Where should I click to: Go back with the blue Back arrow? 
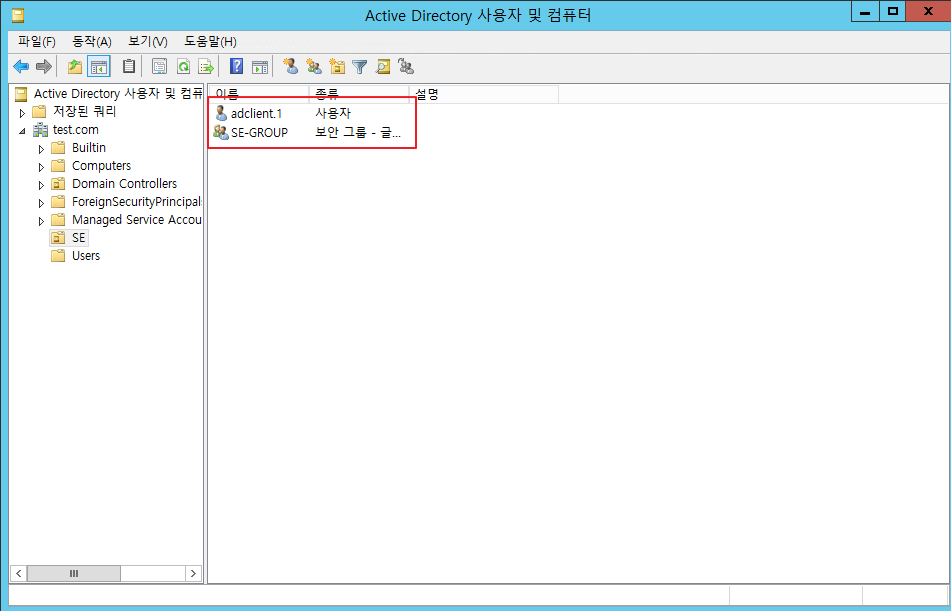(x=21, y=67)
